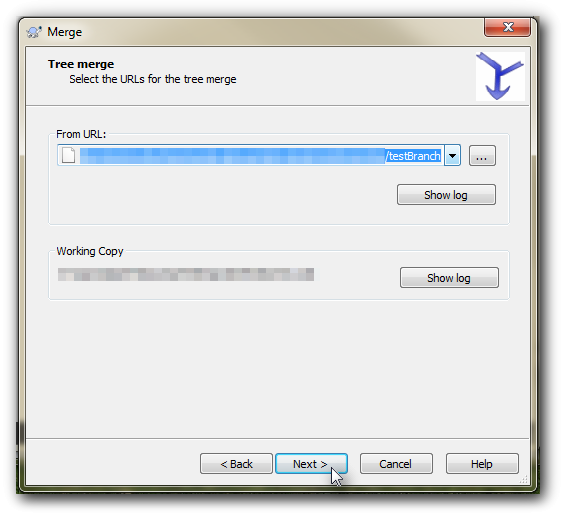Go back with the < Back button
This screenshot has height=518, width=564.
tap(236, 464)
